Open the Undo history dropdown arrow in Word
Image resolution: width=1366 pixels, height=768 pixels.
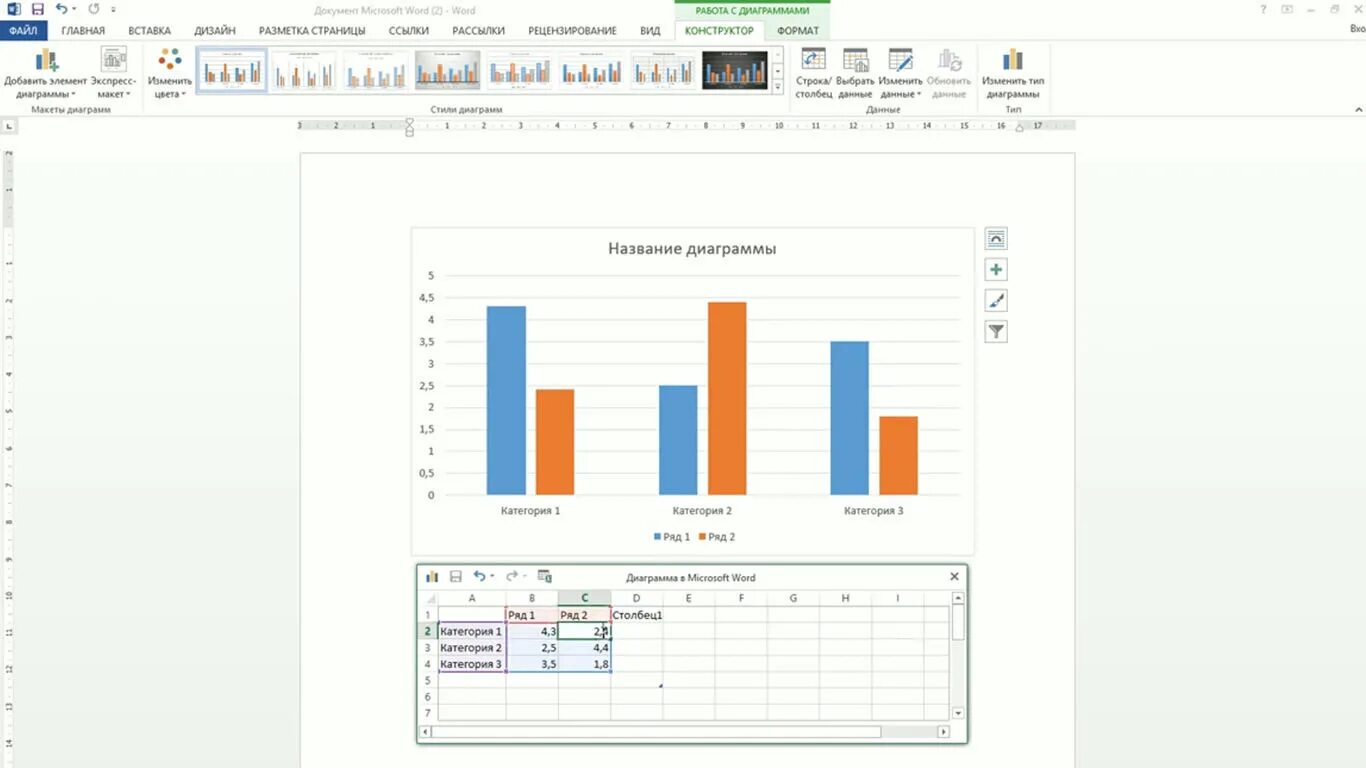click(74, 9)
